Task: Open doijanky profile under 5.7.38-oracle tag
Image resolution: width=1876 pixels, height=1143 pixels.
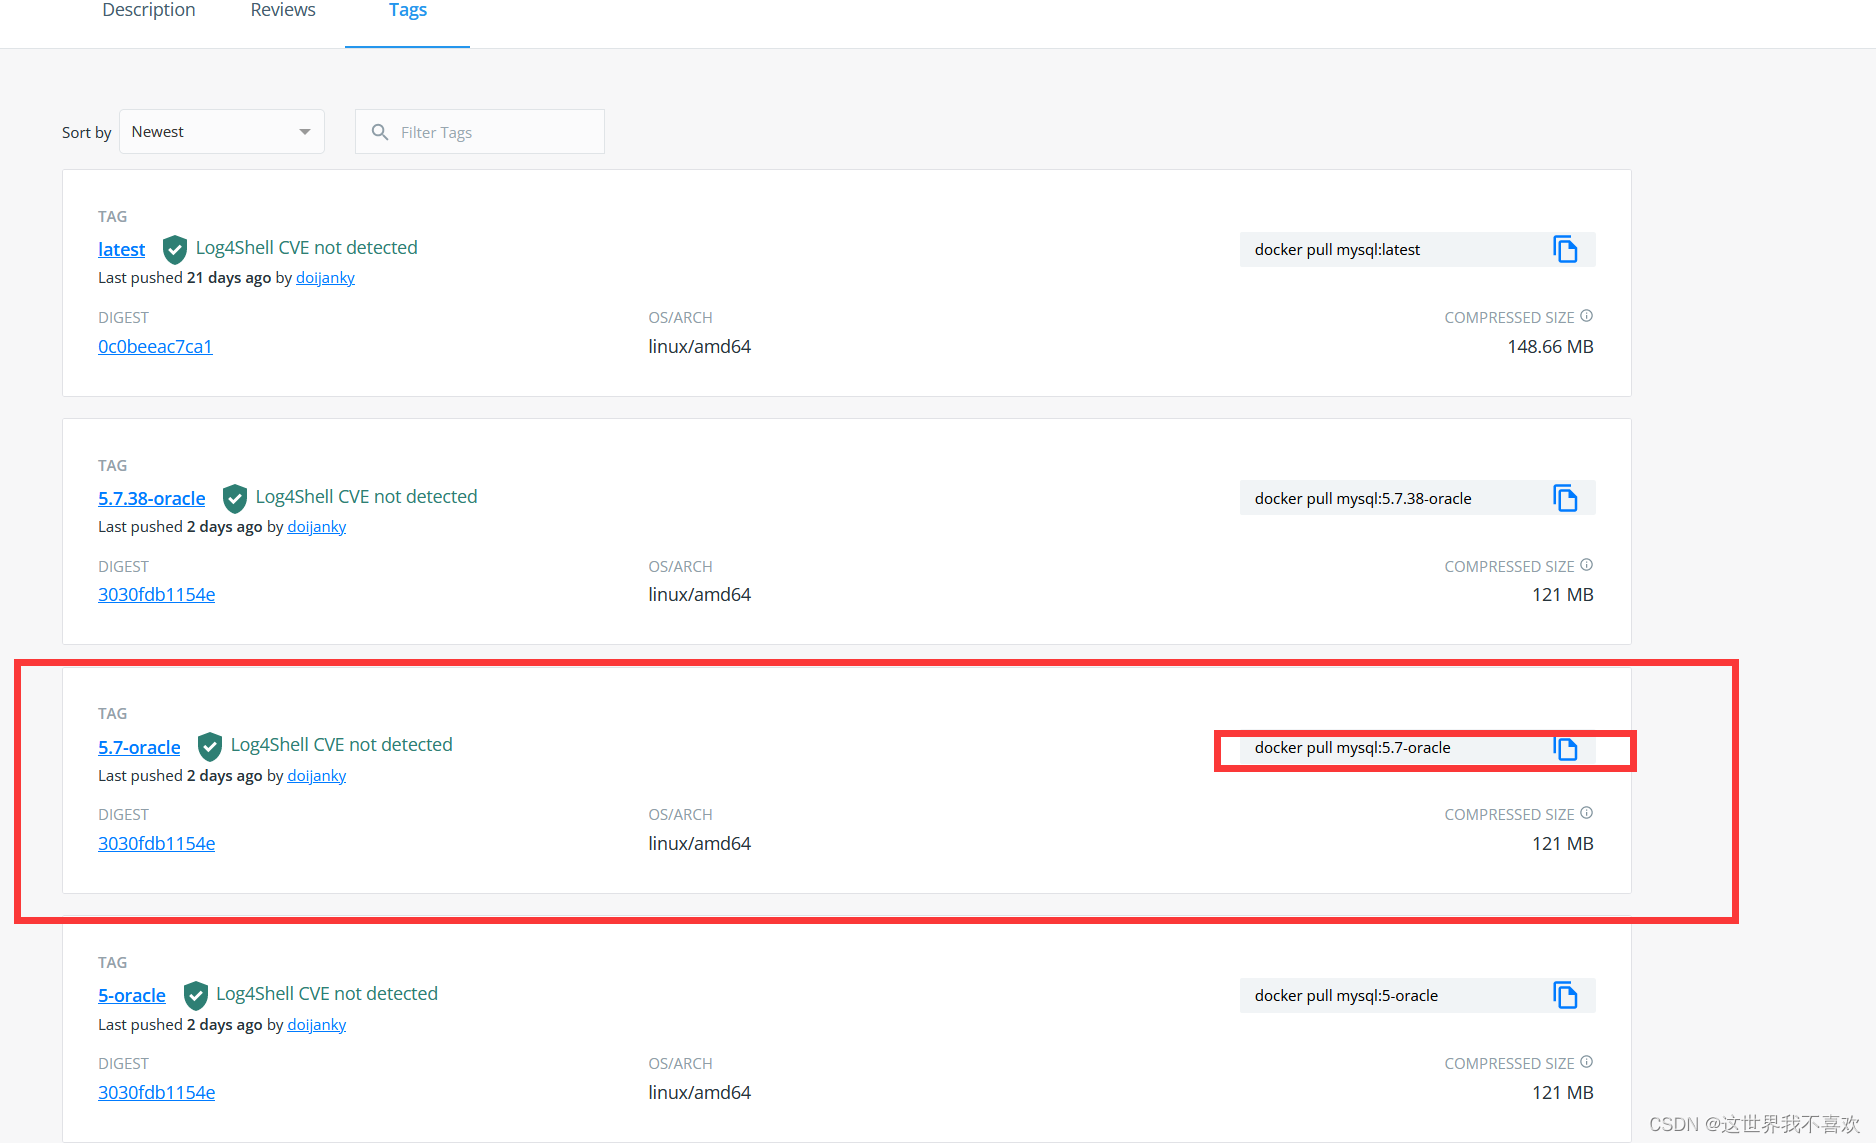Action: [317, 527]
